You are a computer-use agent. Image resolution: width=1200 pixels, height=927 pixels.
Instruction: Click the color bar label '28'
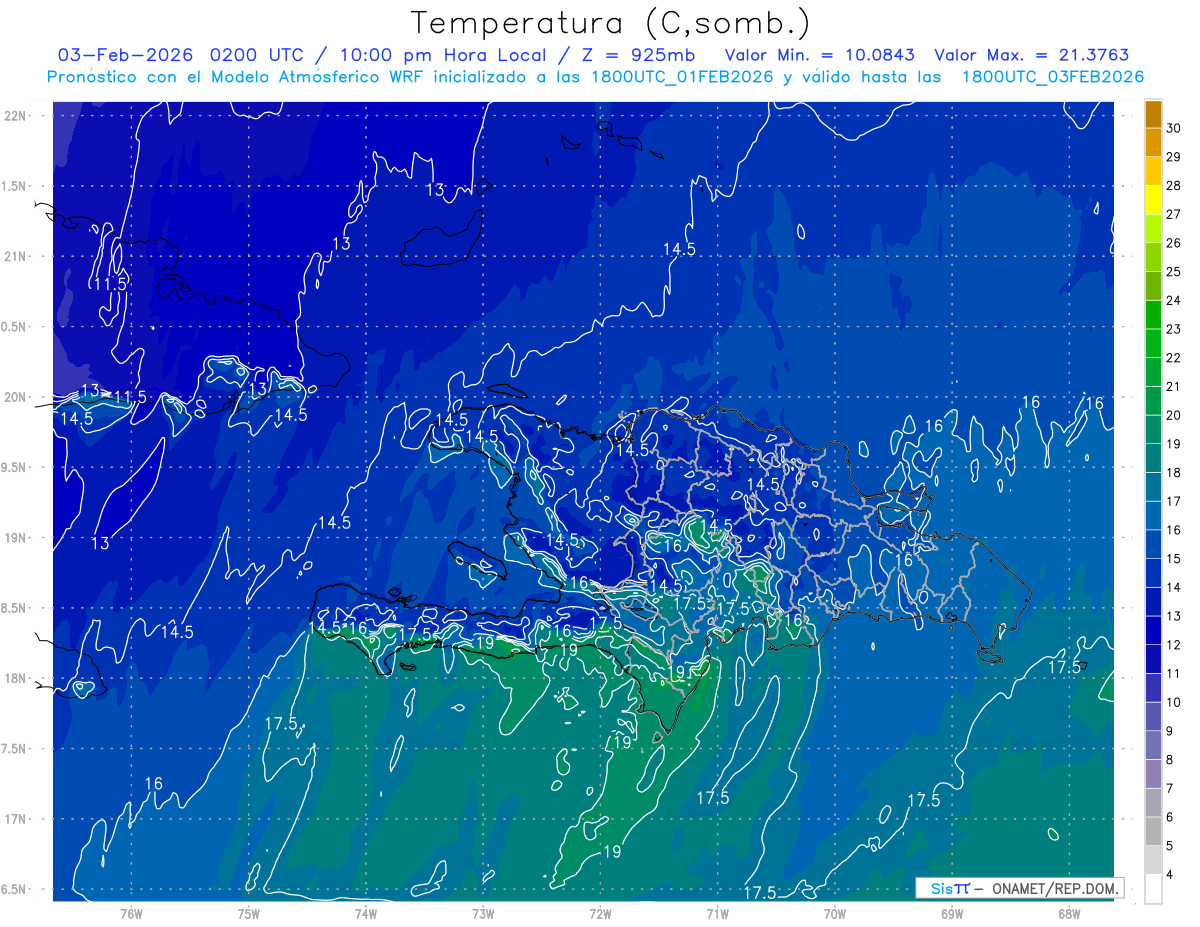1173,186
